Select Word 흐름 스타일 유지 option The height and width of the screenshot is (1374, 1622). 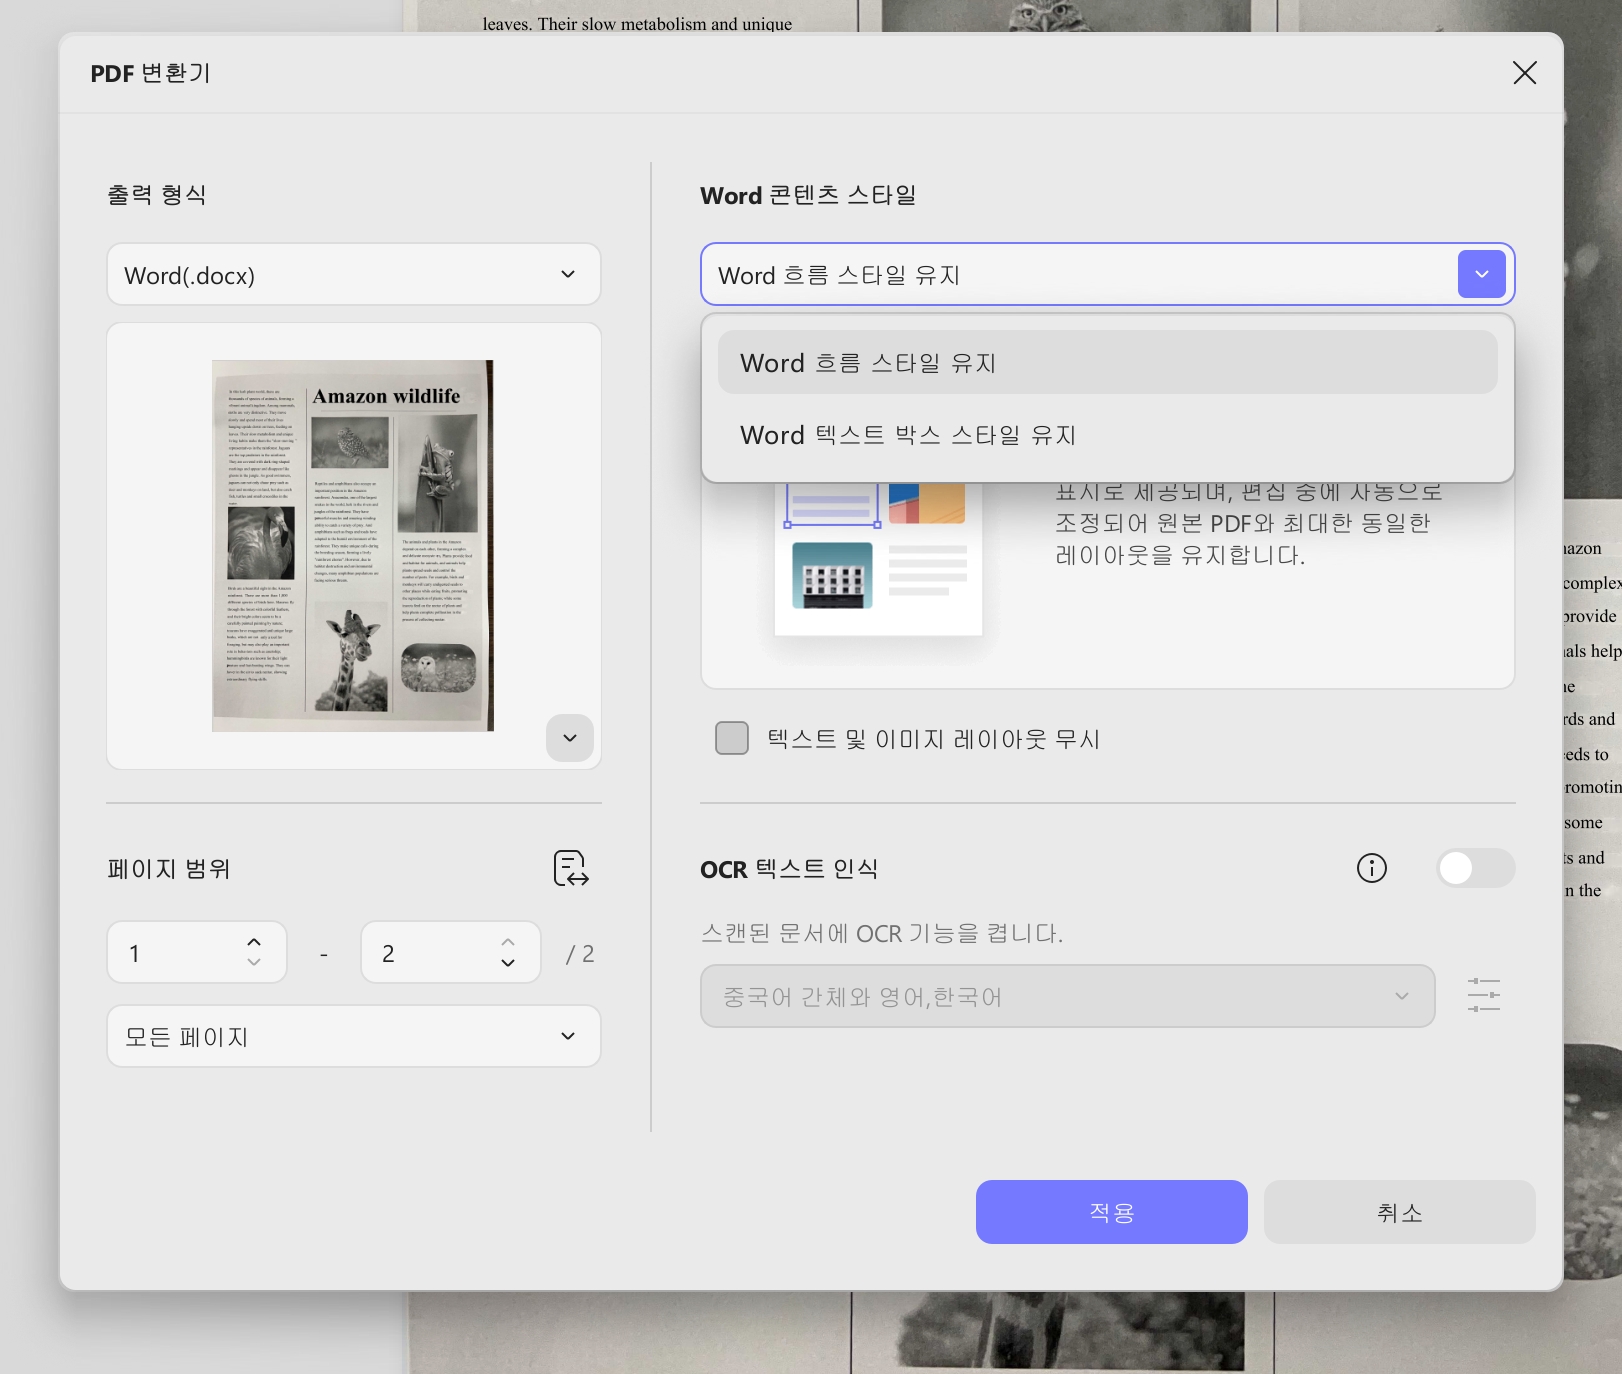[x=1107, y=363]
